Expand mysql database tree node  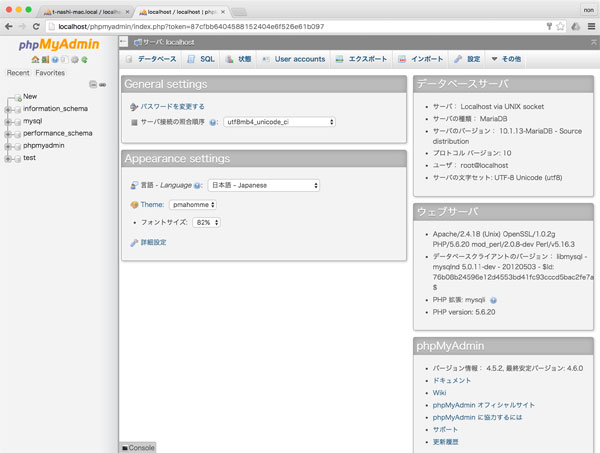click(x=8, y=122)
